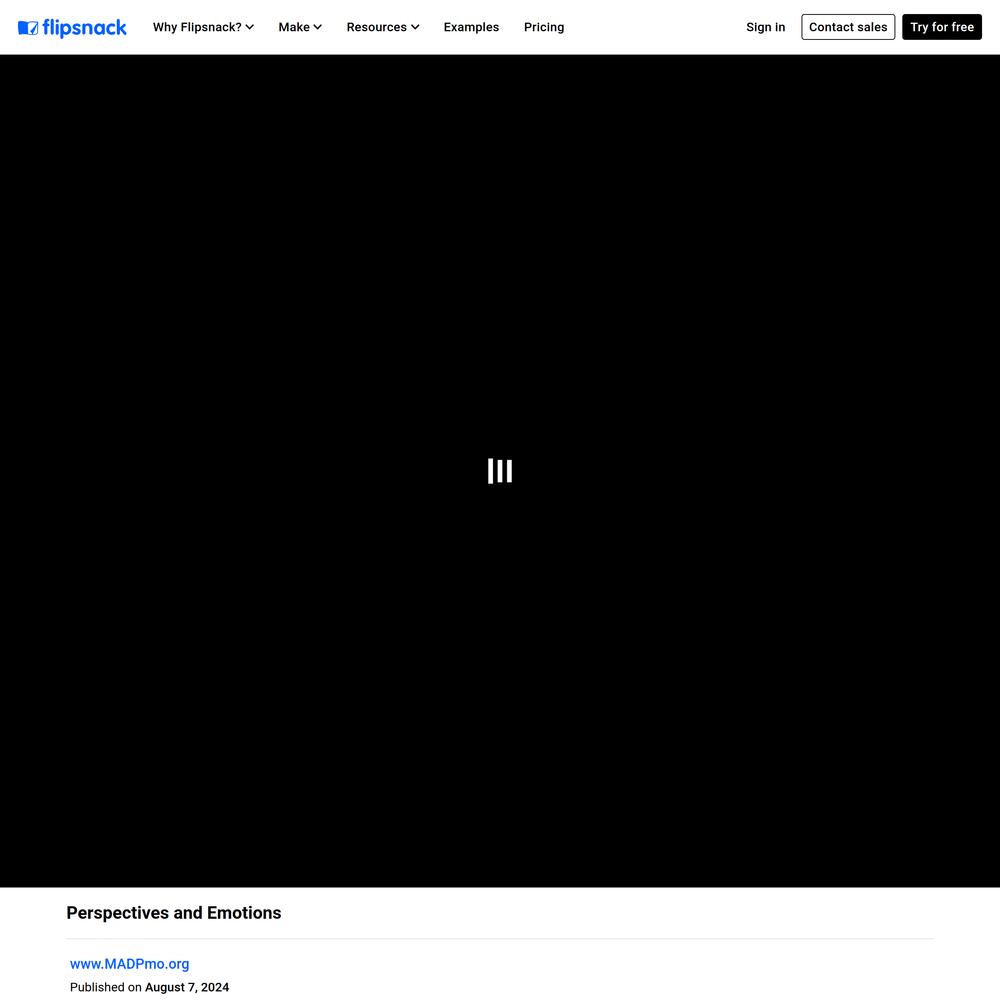Expand the Resources dropdown
This screenshot has width=1000, height=1000.
(383, 27)
